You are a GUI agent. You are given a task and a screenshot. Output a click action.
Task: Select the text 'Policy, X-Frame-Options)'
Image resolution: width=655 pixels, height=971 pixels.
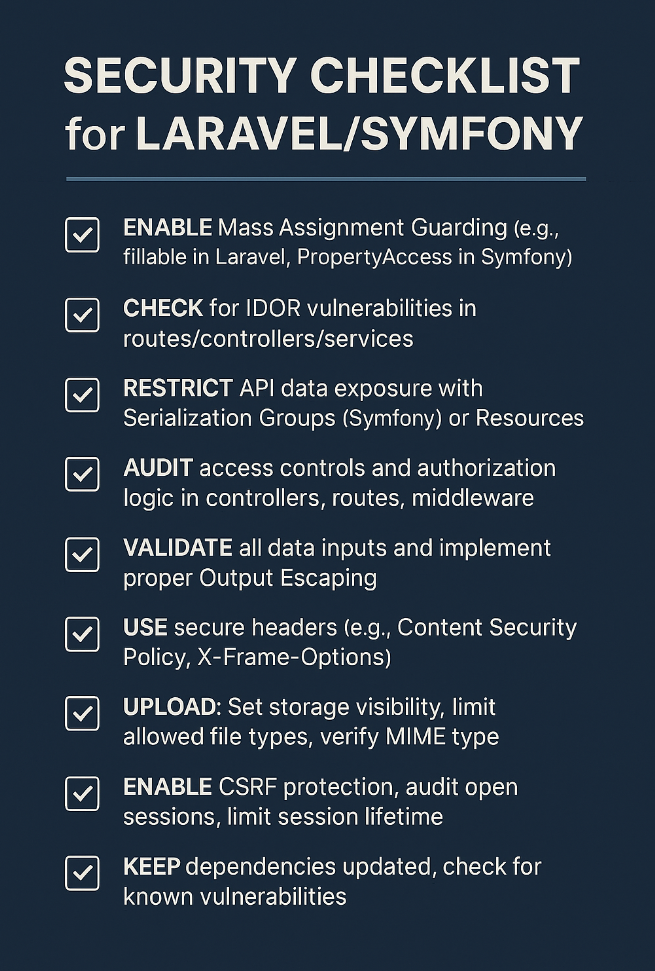click(x=257, y=658)
